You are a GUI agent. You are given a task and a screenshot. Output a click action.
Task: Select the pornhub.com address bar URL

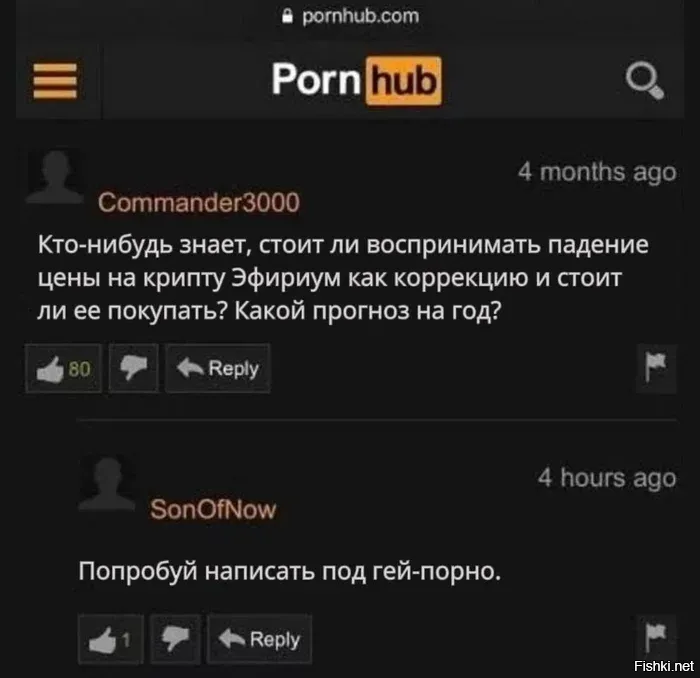coord(361,17)
